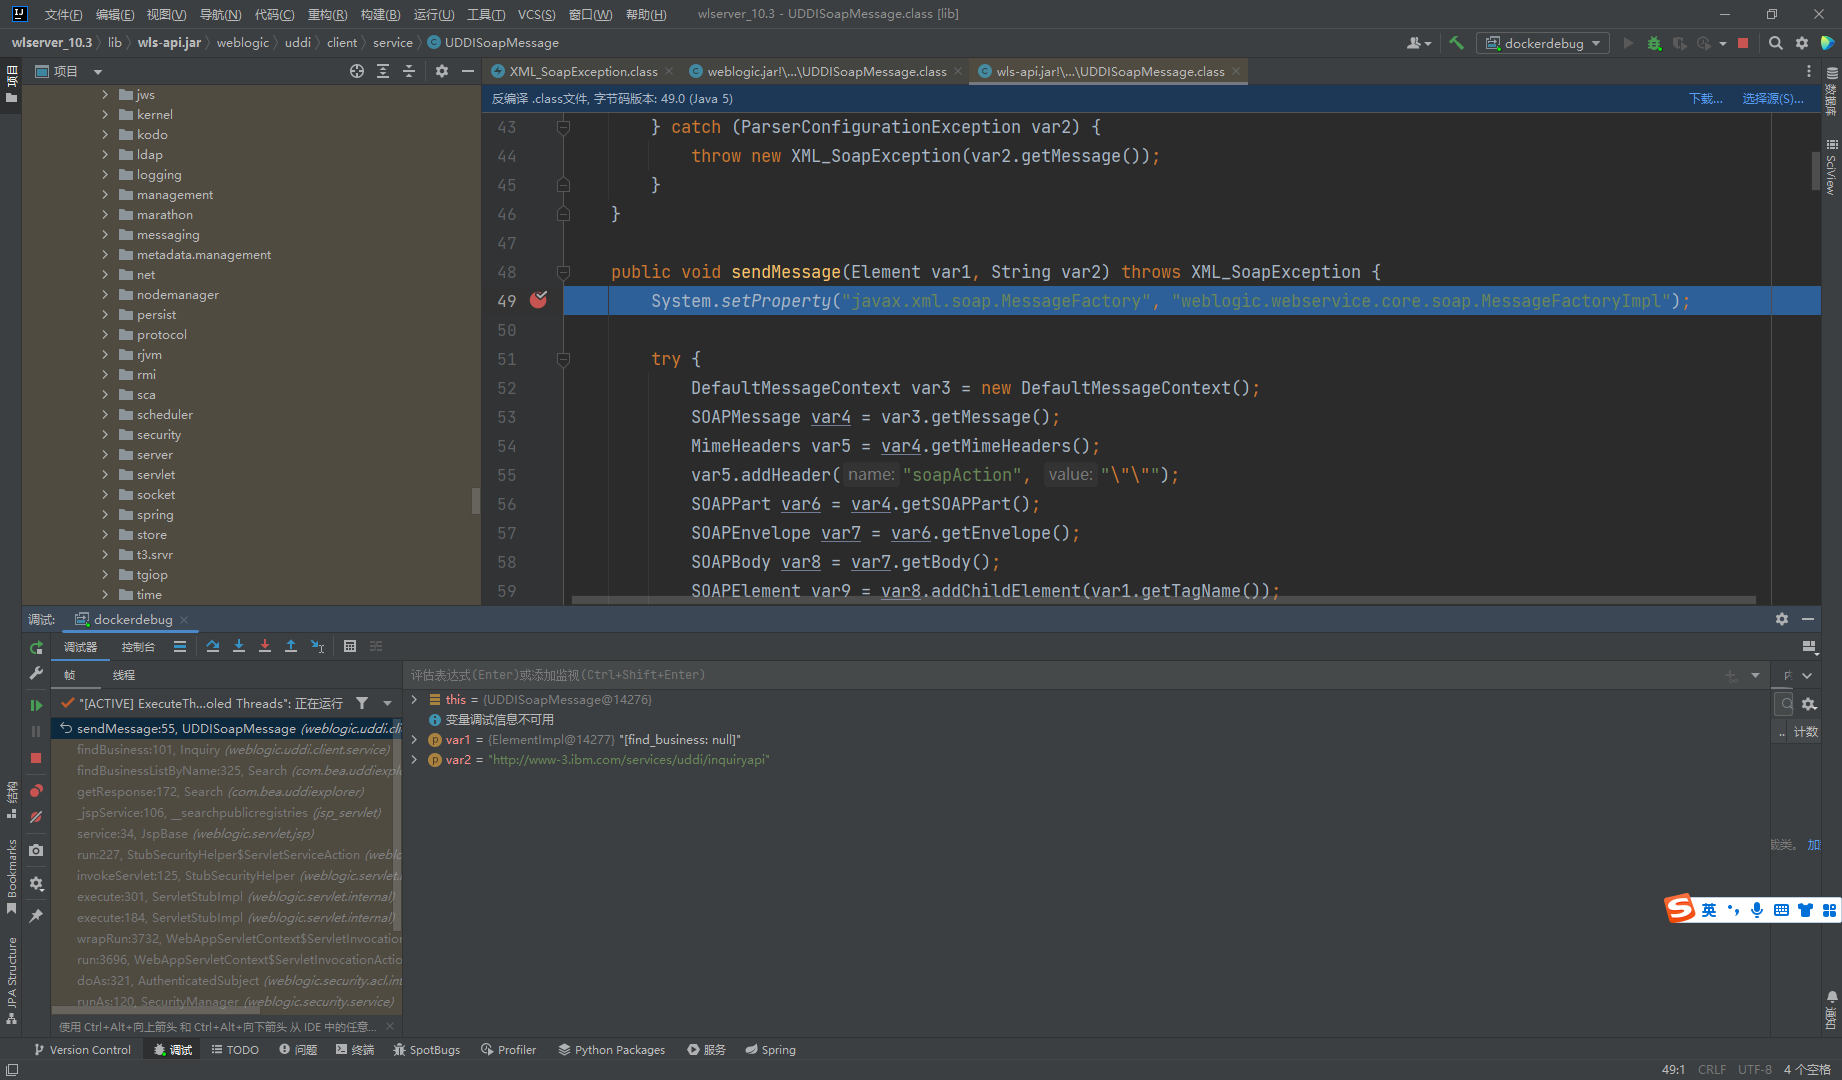The width and height of the screenshot is (1842, 1080).
Task: Collapse all in the project panel toolbar
Action: (409, 71)
